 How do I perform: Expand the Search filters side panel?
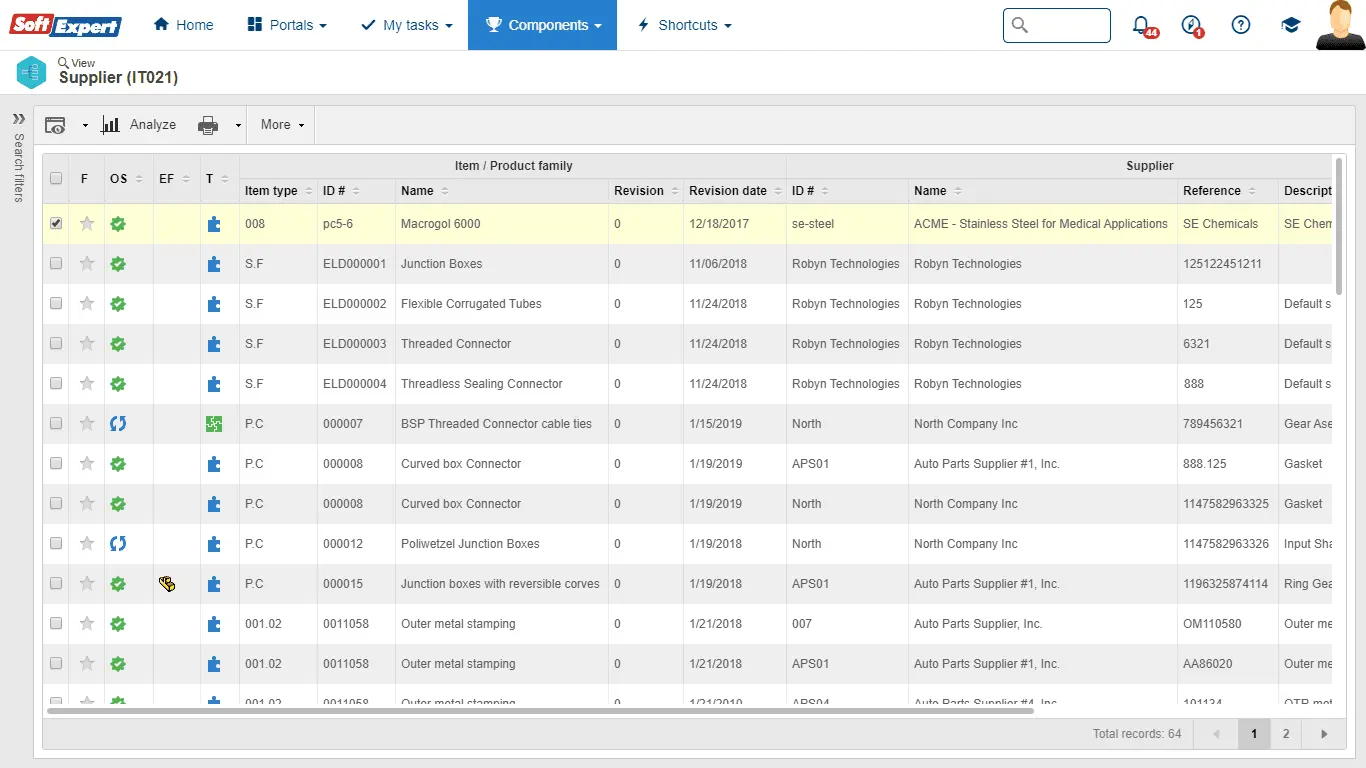click(x=18, y=119)
